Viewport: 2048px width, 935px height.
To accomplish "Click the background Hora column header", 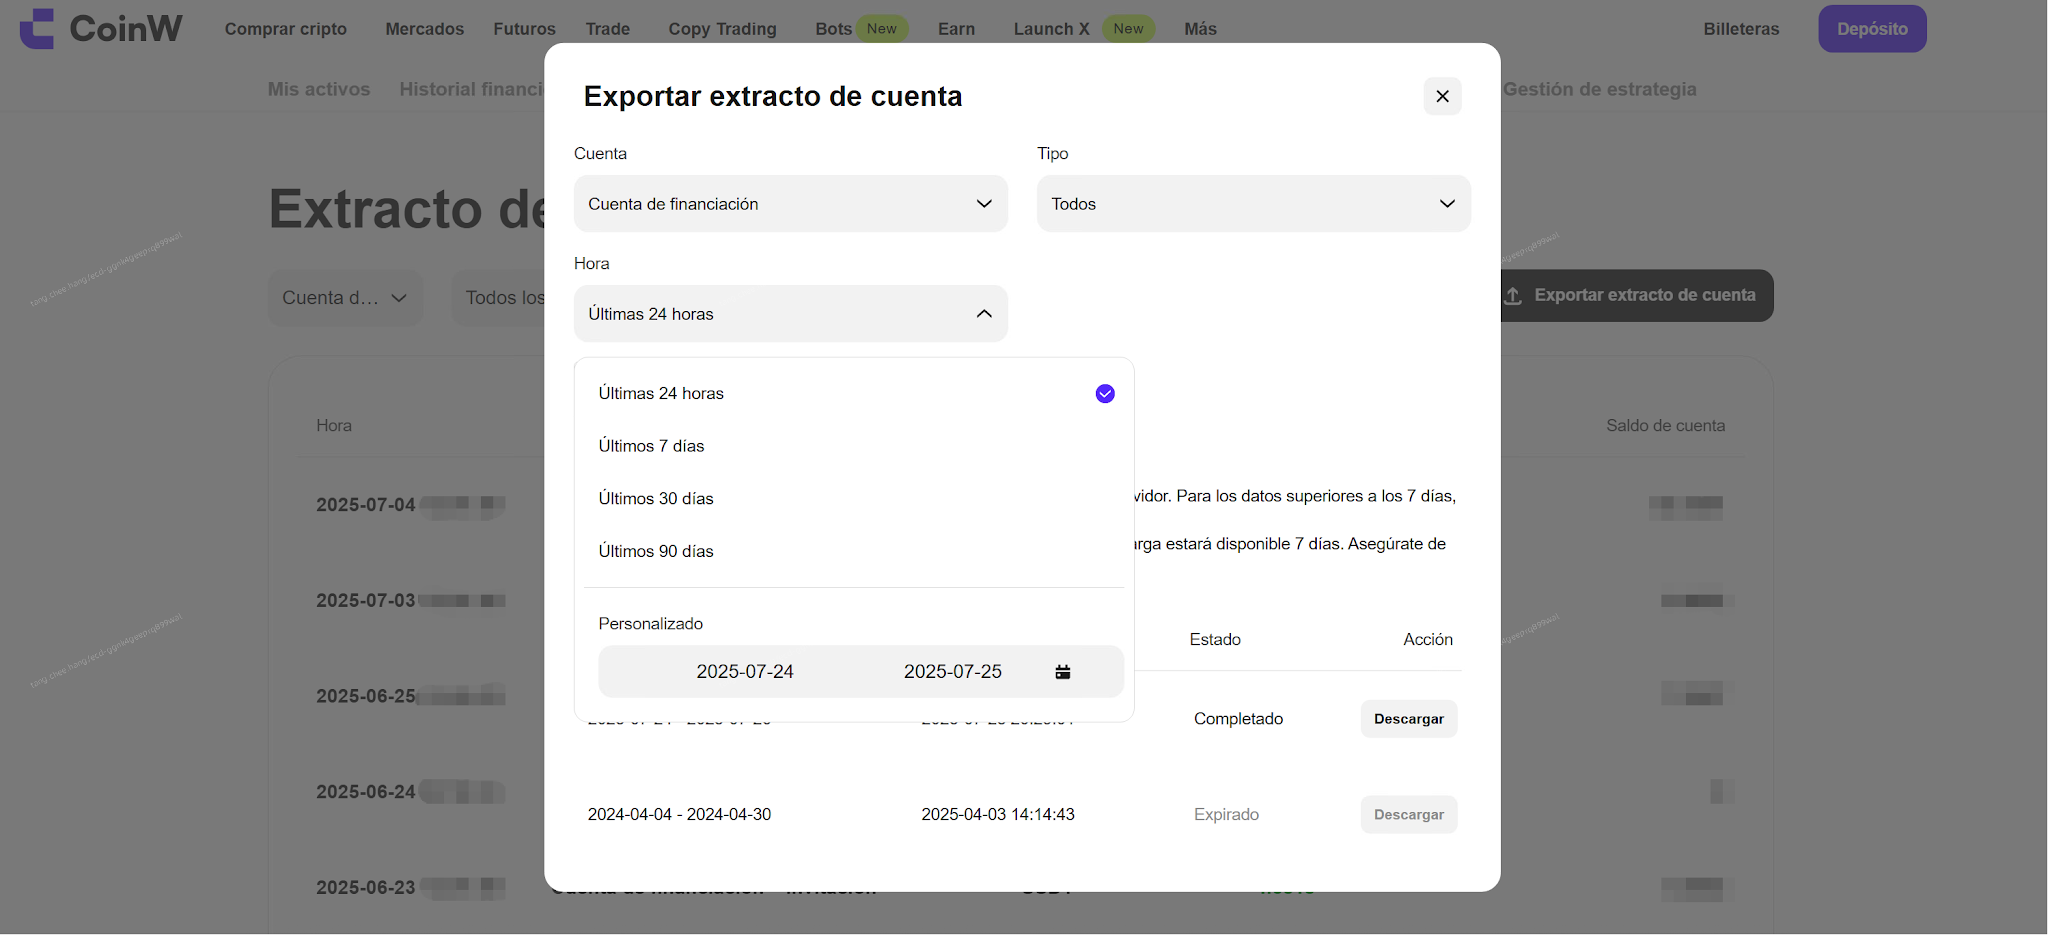I will [334, 426].
